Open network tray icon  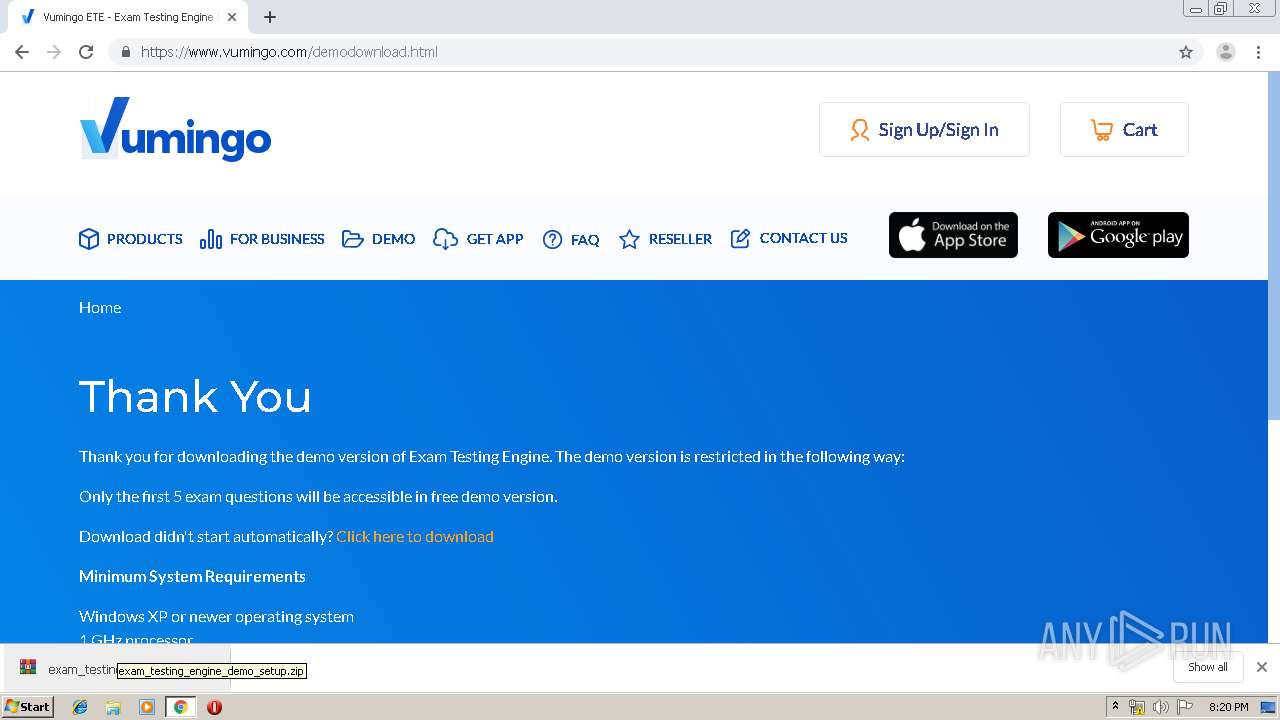(1137, 707)
